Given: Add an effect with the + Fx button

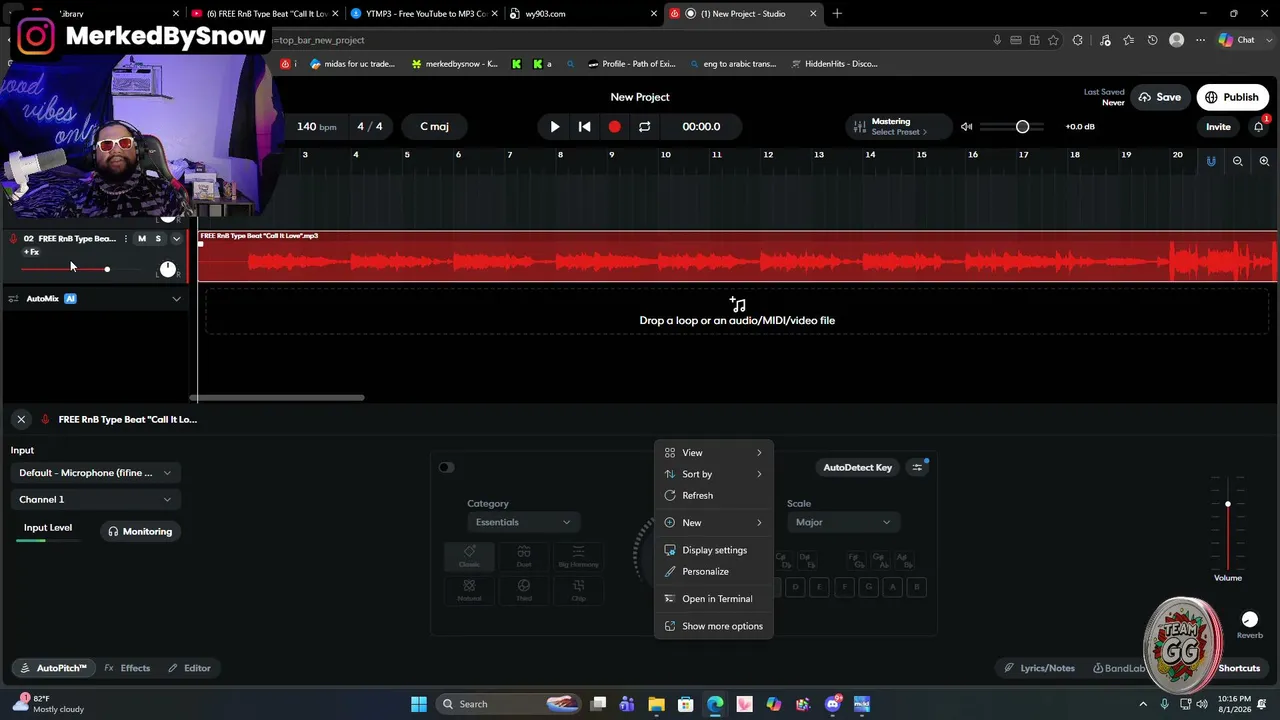Looking at the screenshot, I should pos(31,252).
